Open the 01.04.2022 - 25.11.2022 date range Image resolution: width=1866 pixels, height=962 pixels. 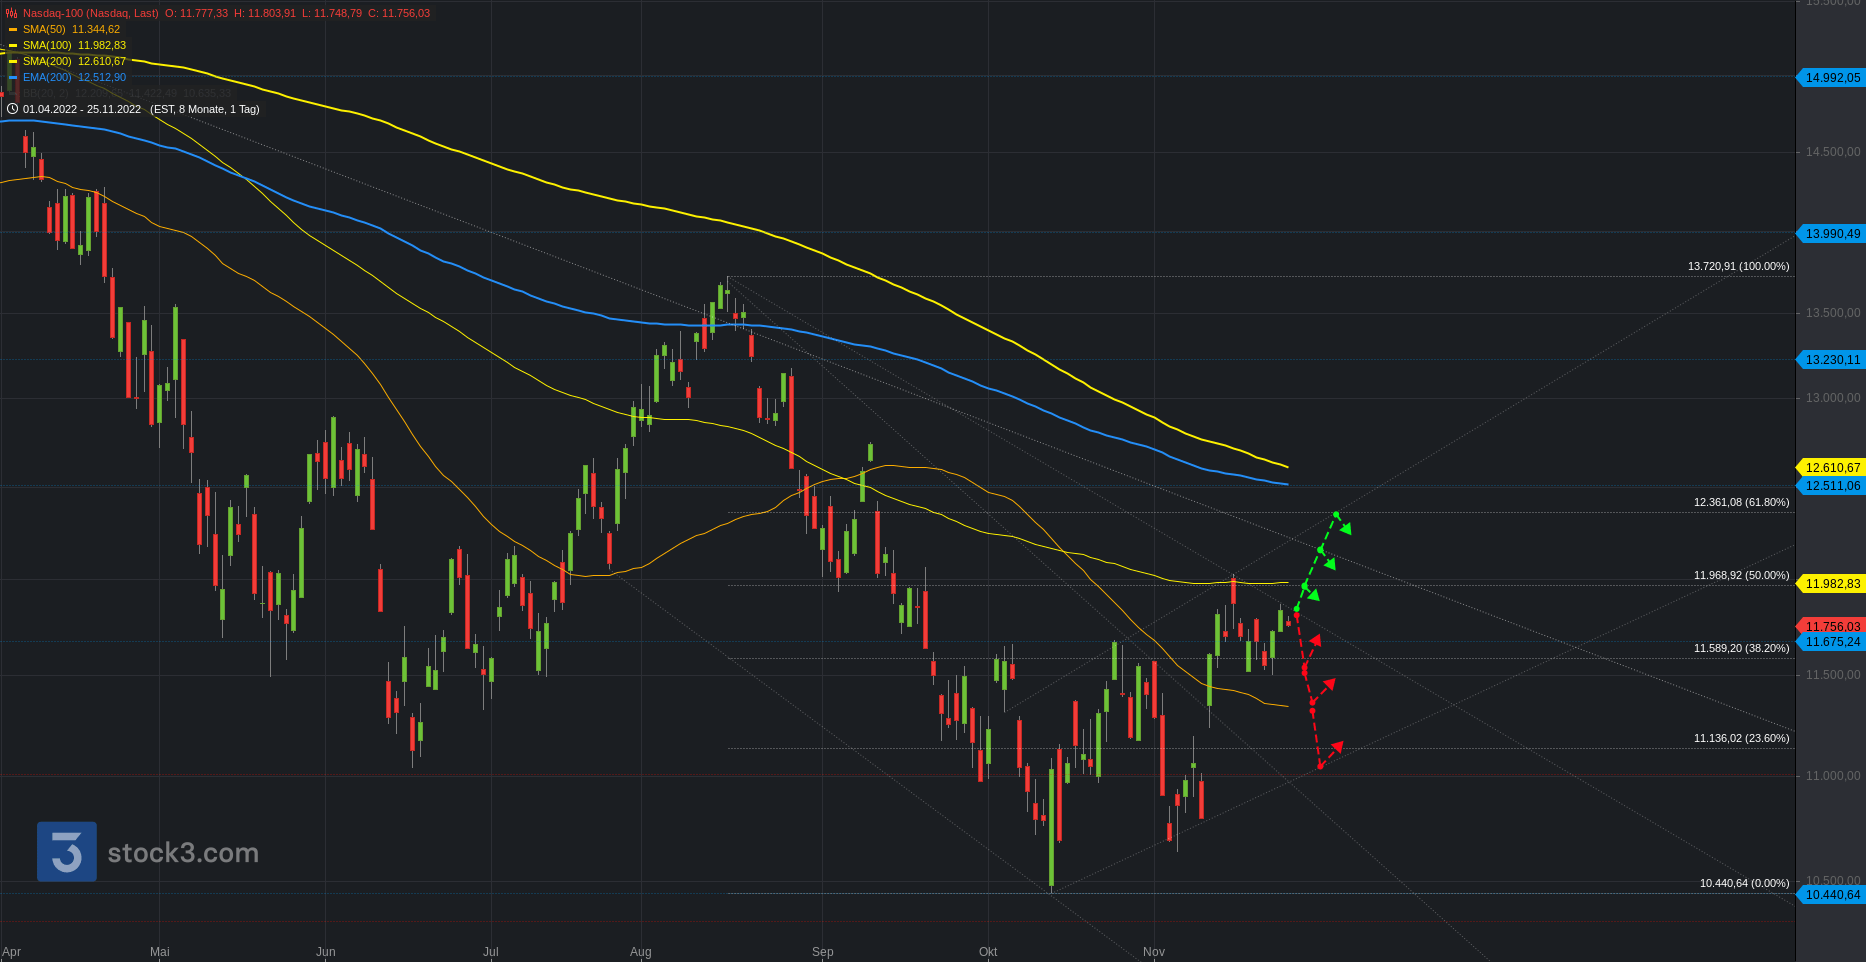click(82, 109)
